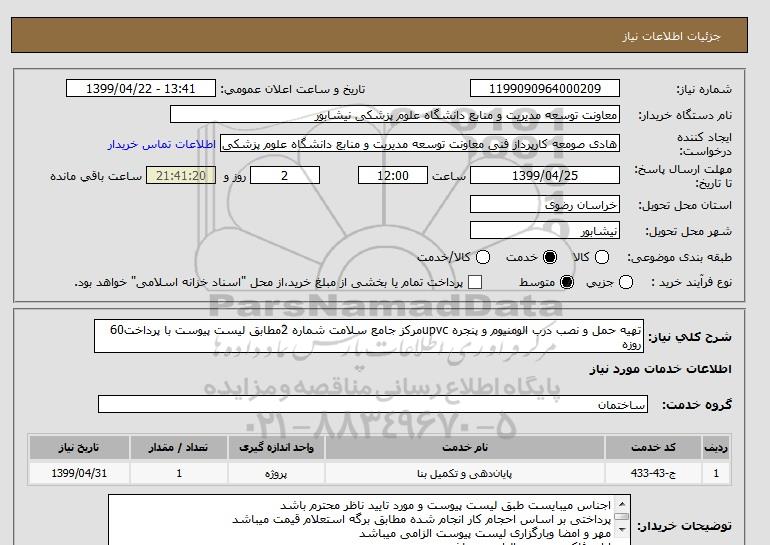Select the کالا/خدمت radio button
Screen dimensions: 770x545
483,257
